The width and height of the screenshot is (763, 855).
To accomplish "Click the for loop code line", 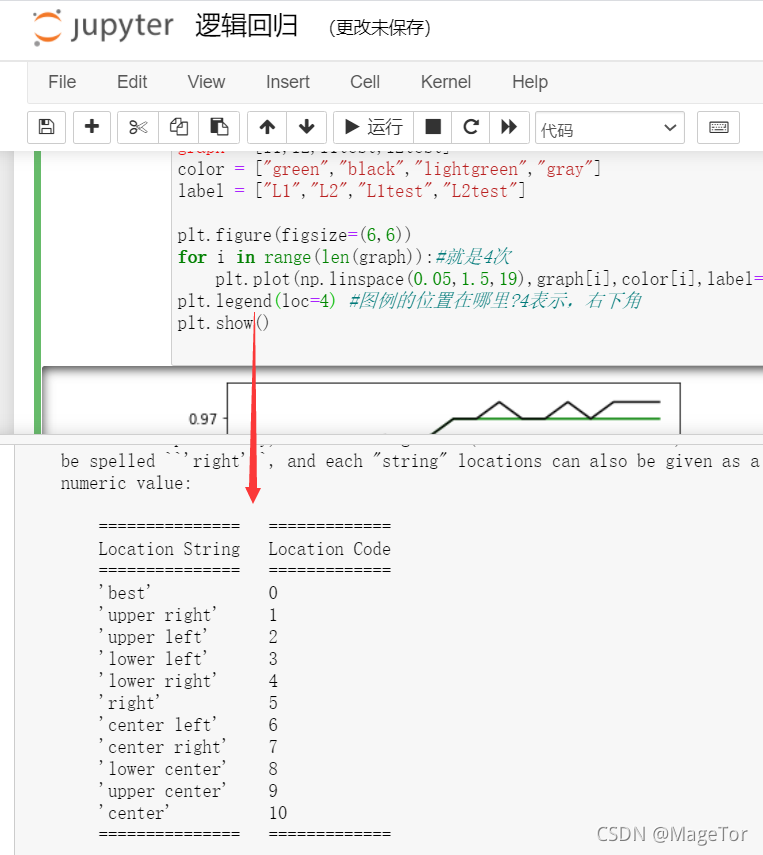I will click(344, 256).
